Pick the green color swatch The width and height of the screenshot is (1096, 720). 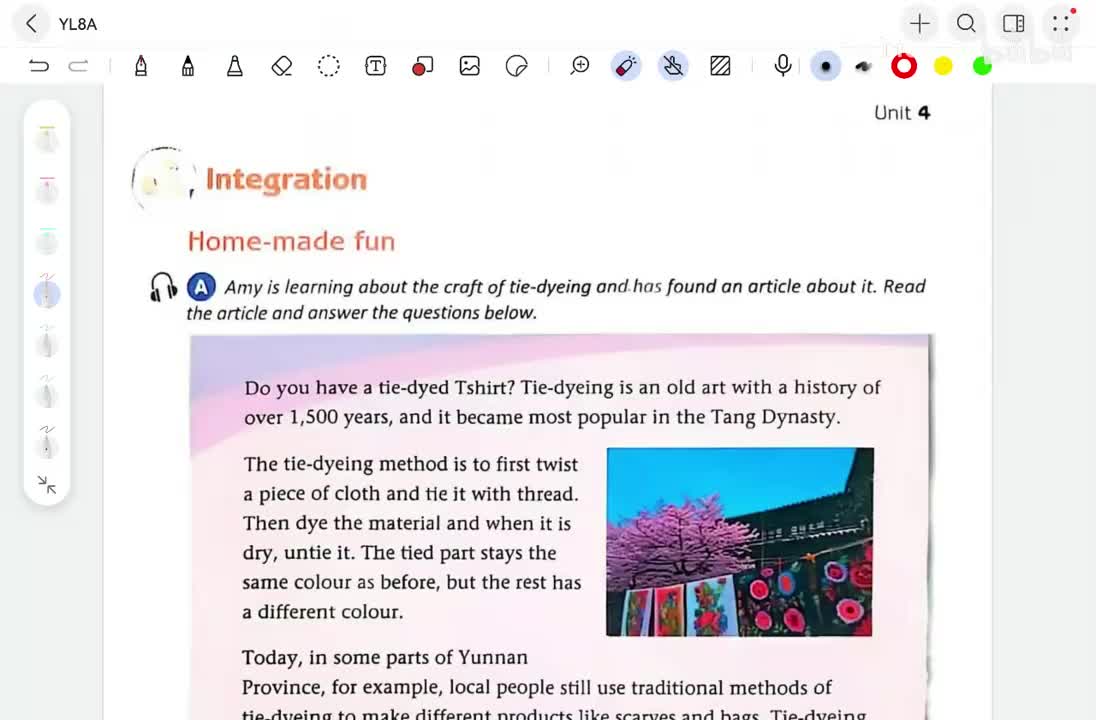click(x=982, y=66)
